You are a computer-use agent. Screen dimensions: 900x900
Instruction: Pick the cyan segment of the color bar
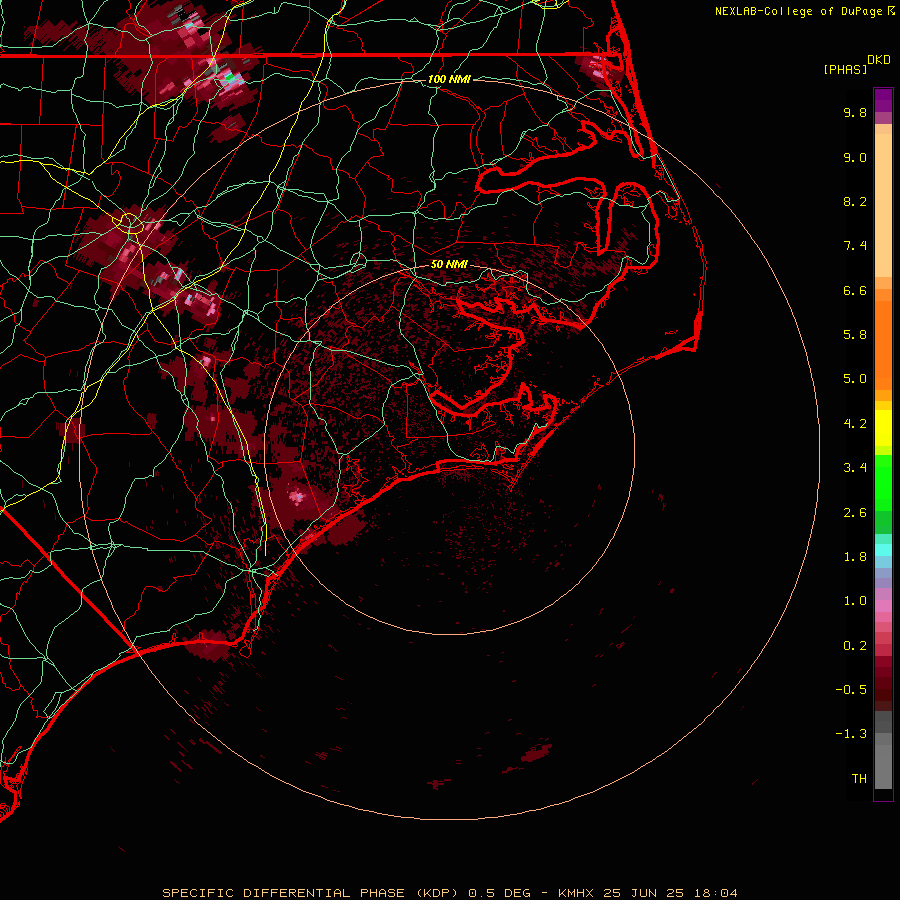pos(883,550)
